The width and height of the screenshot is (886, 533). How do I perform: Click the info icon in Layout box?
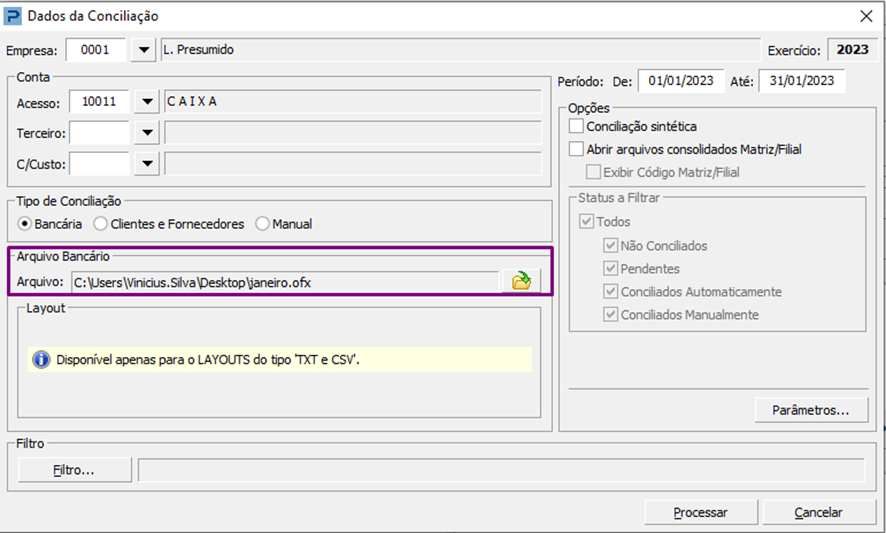pos(41,359)
